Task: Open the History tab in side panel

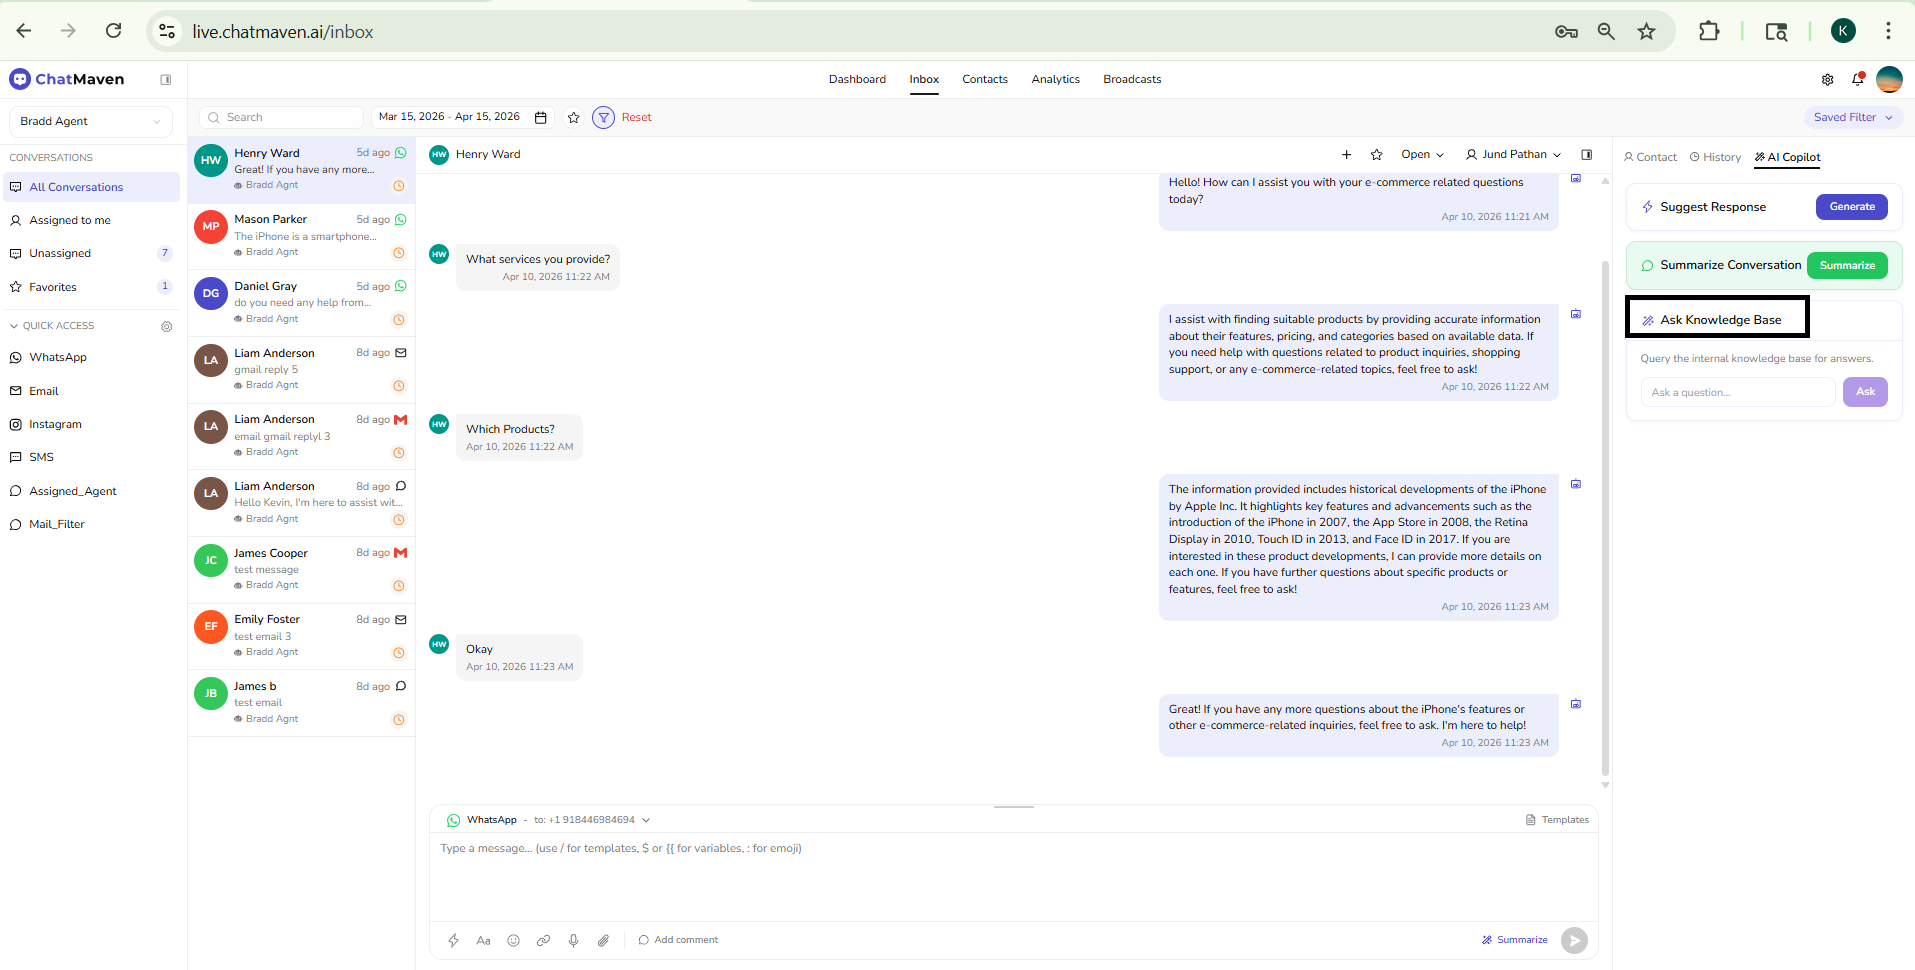Action: [1715, 157]
